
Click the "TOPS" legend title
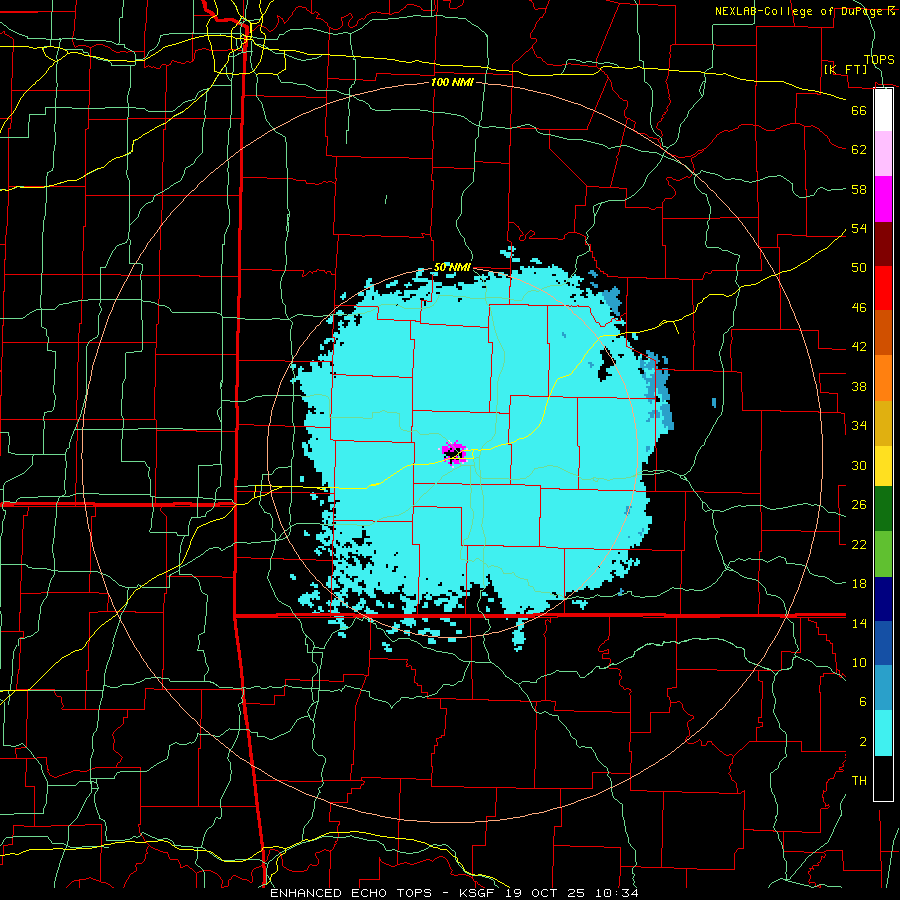[x=879, y=59]
